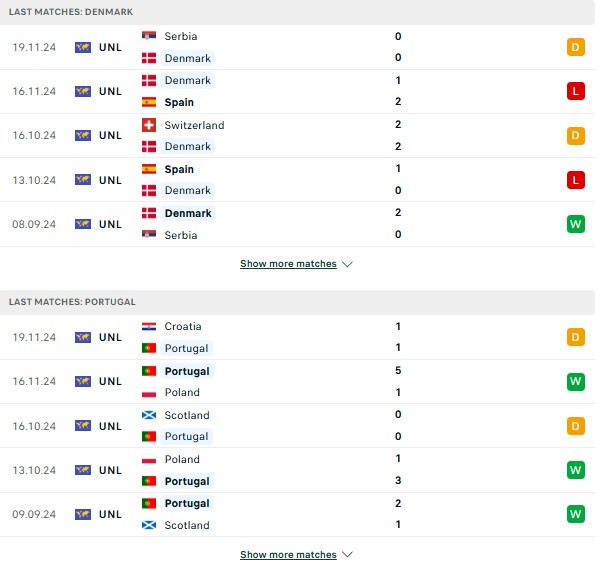Expand the chevron under Denmark last matches
Screen dimensions: 599x574
point(347,264)
